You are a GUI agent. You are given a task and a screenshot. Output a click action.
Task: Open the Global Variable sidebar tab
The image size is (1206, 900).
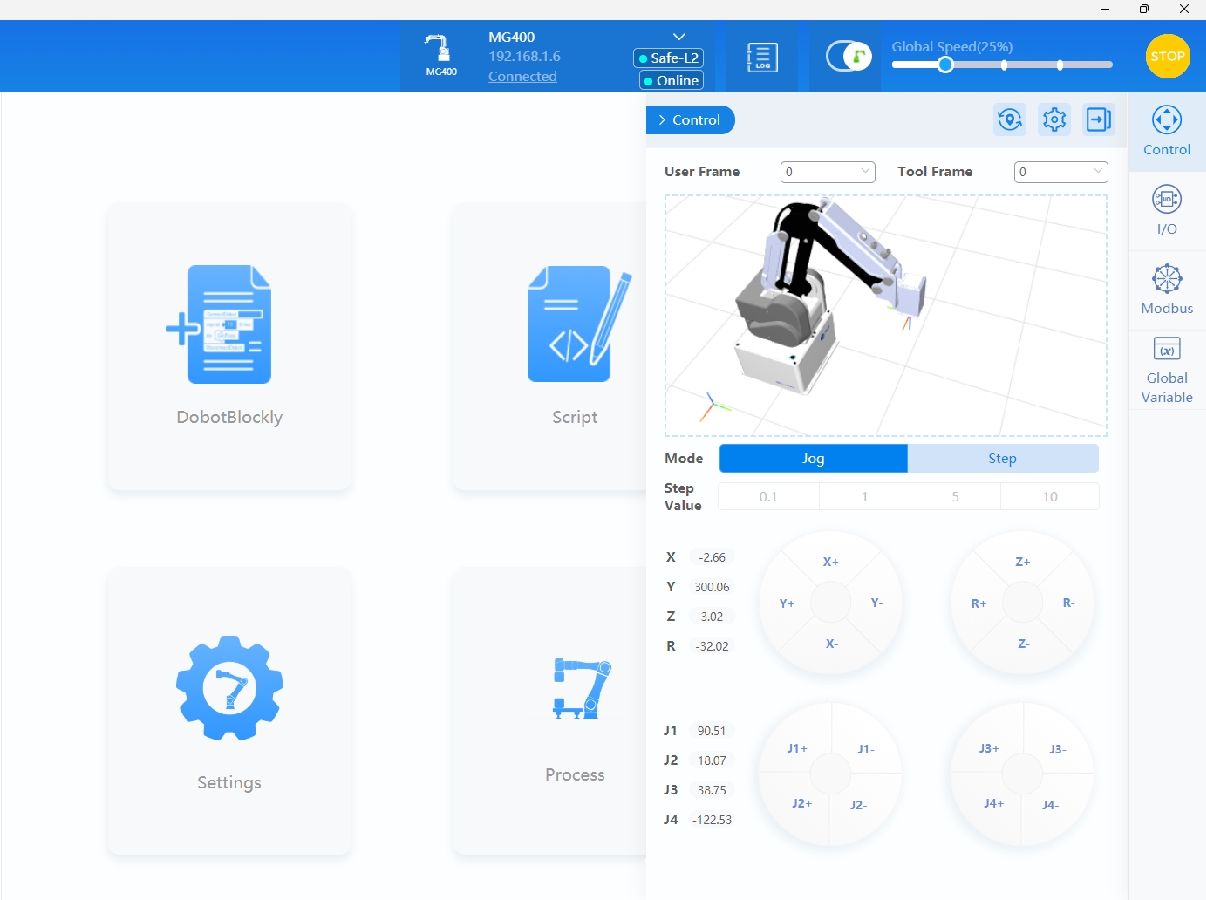1167,369
